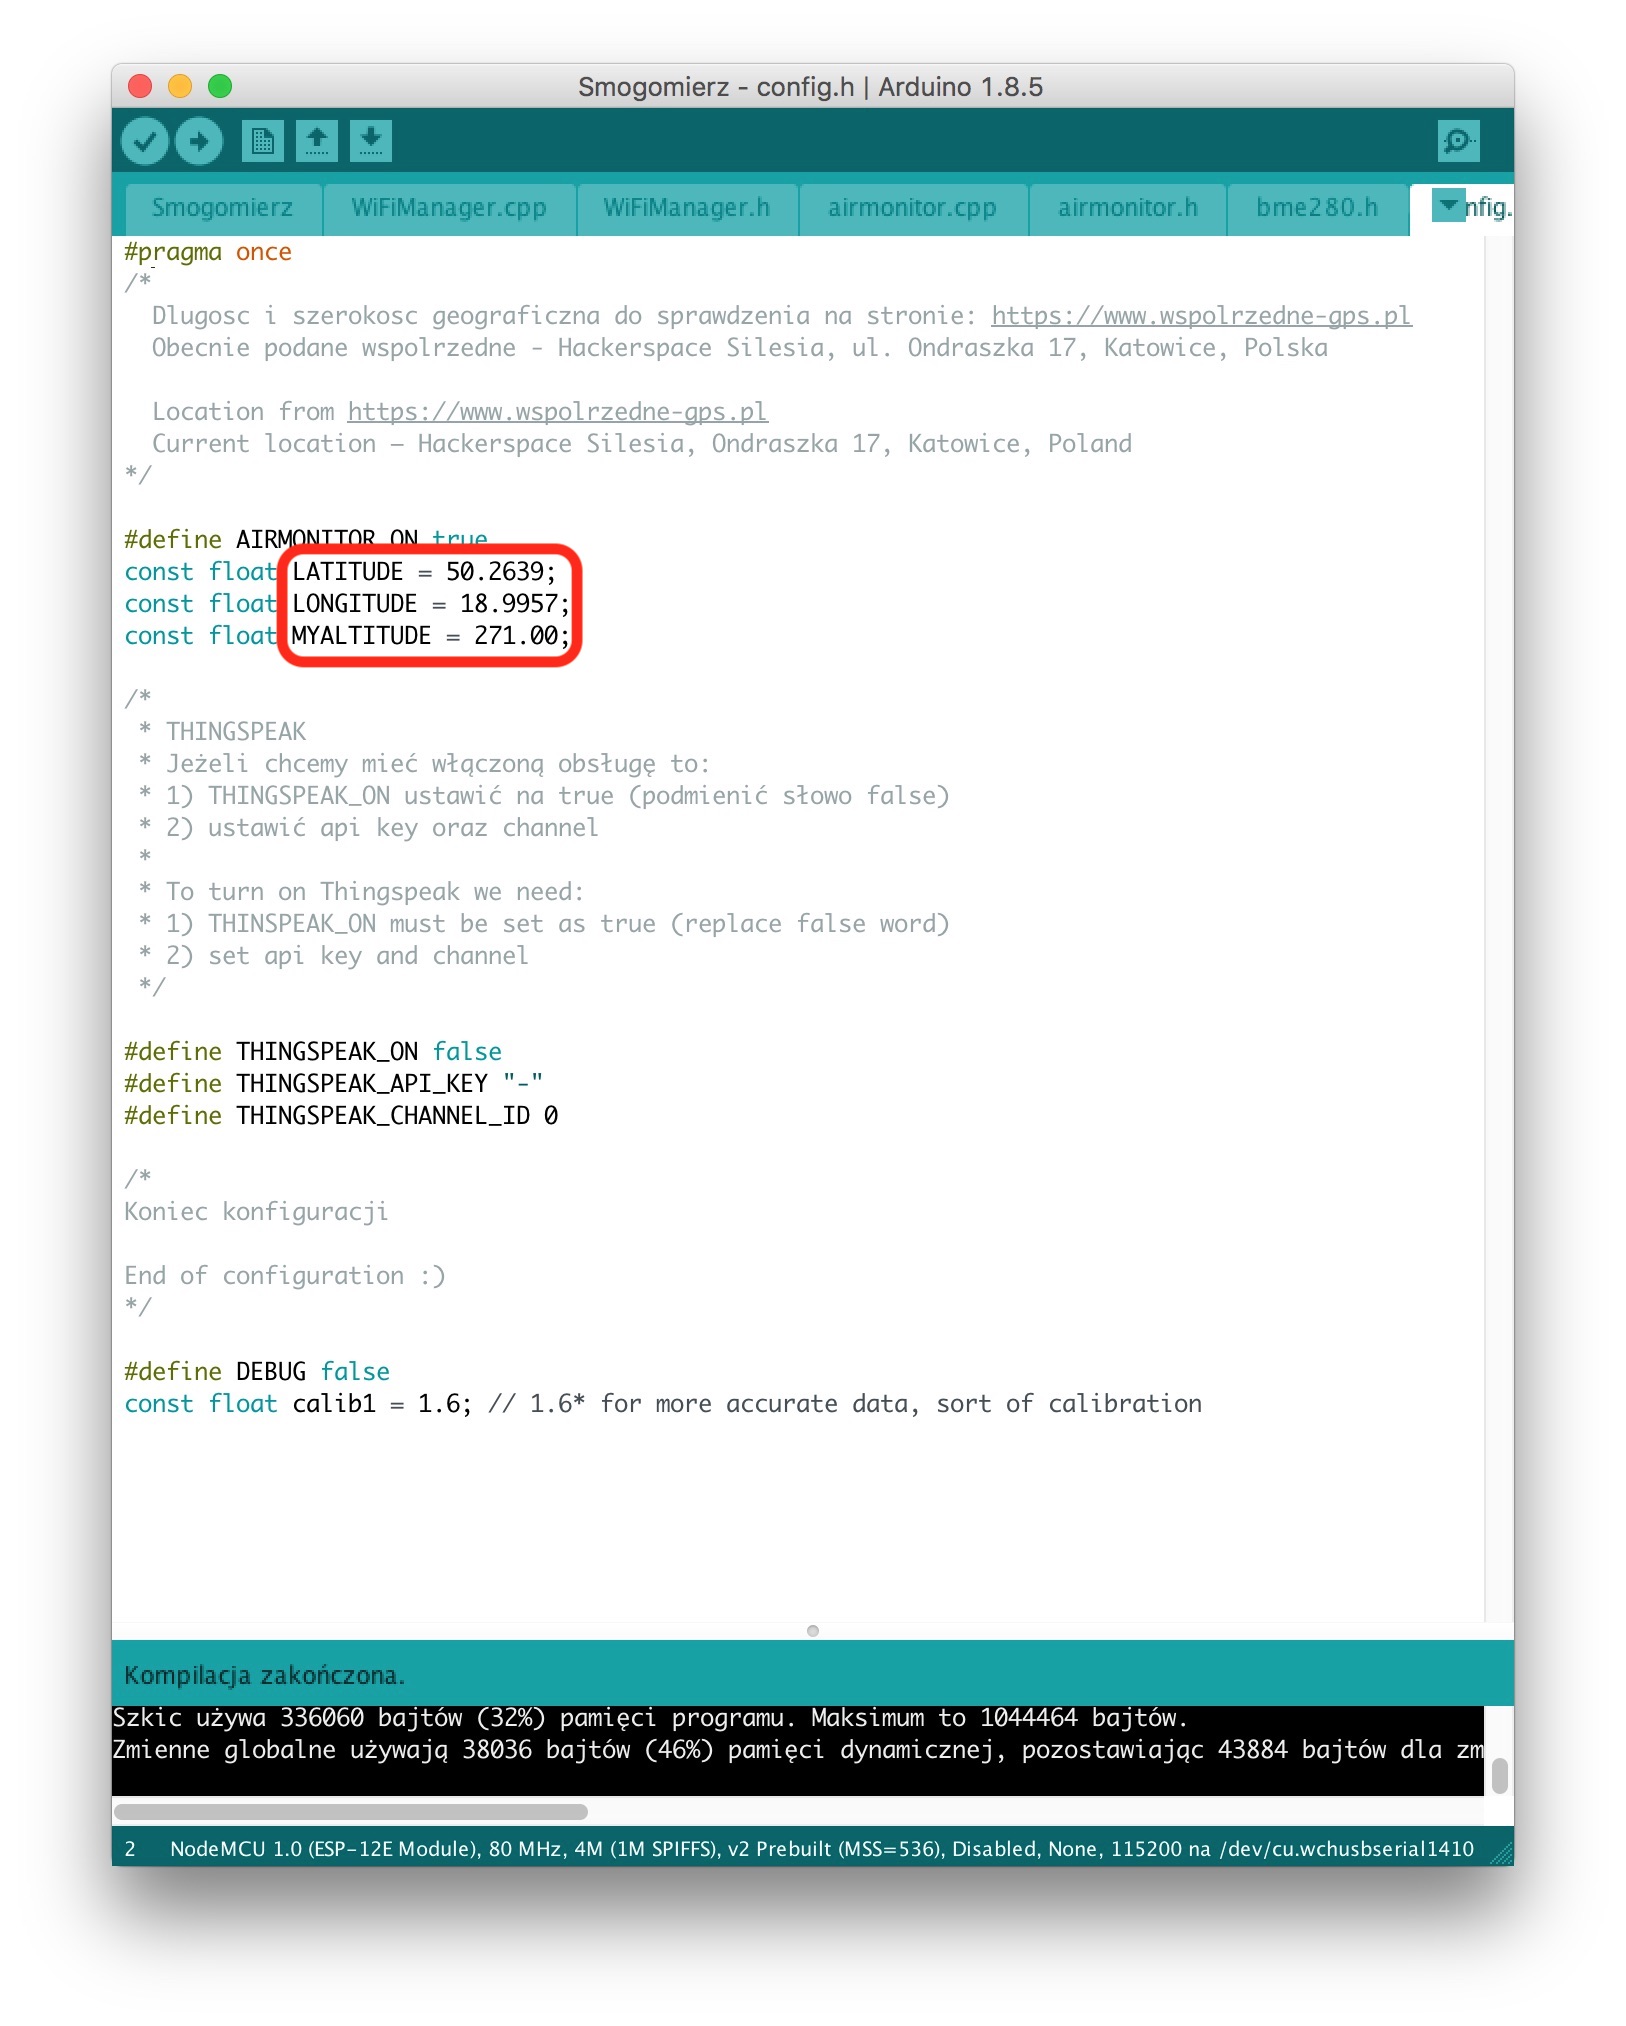Create a new sketch with New icon
The height and width of the screenshot is (2026, 1626).
coord(262,141)
